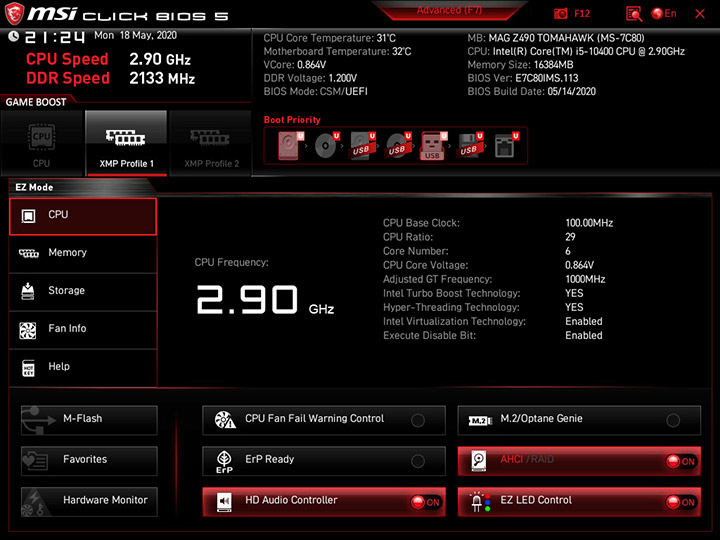Click the EZ Mode header label

coord(34,187)
